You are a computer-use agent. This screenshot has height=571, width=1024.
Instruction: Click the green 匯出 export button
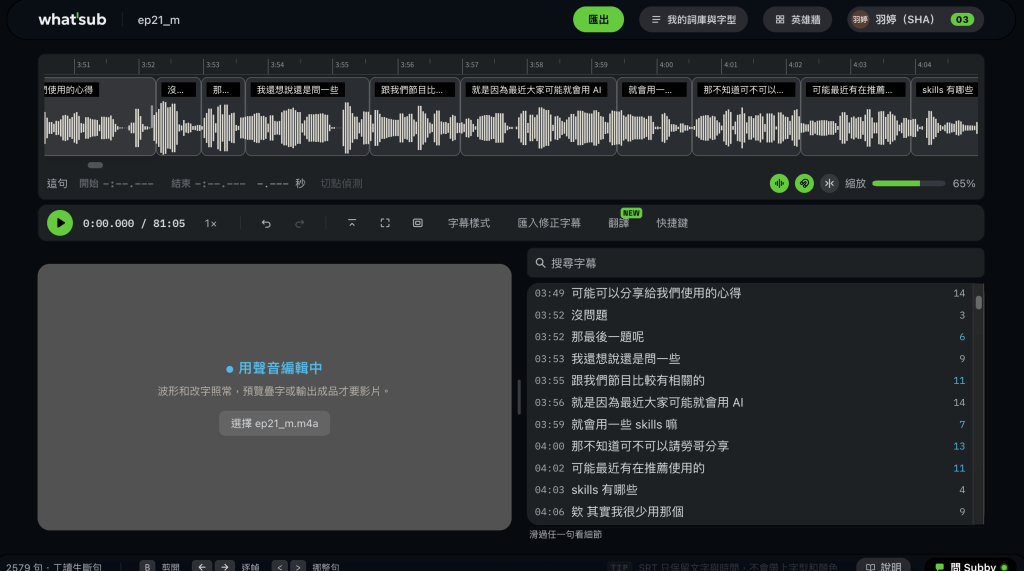598,20
